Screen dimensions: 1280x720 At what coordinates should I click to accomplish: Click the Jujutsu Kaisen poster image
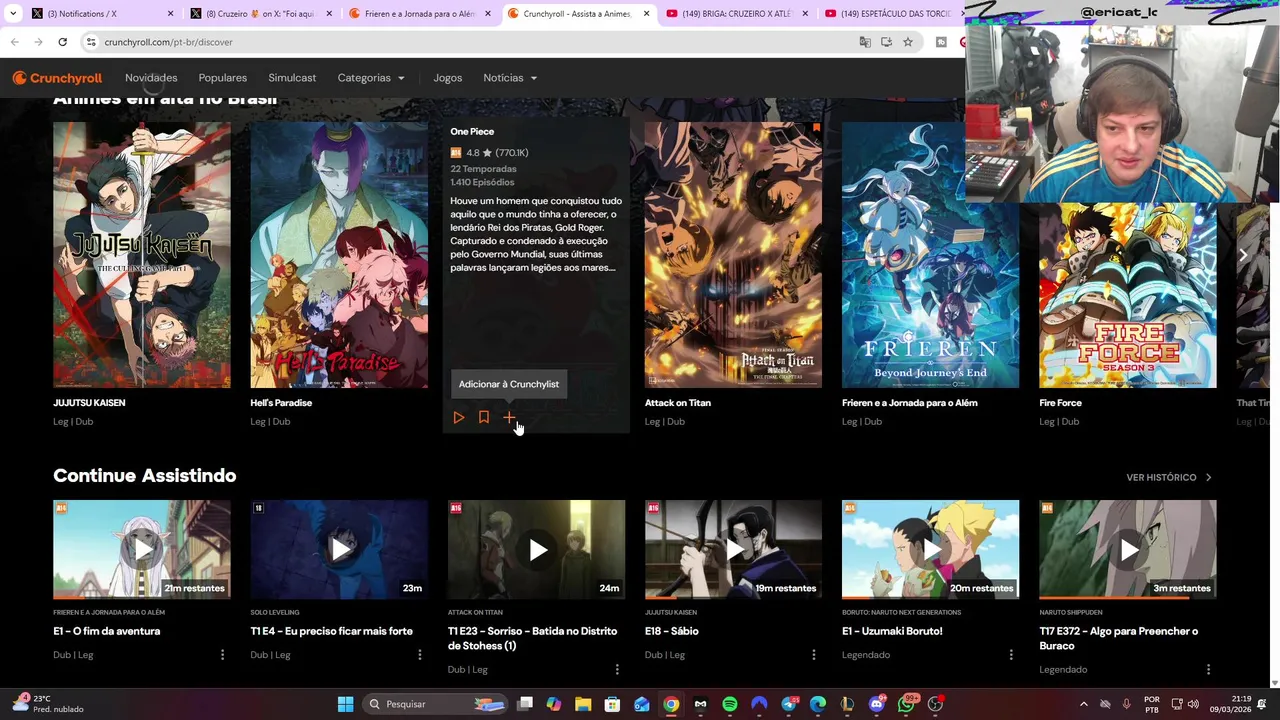[142, 255]
